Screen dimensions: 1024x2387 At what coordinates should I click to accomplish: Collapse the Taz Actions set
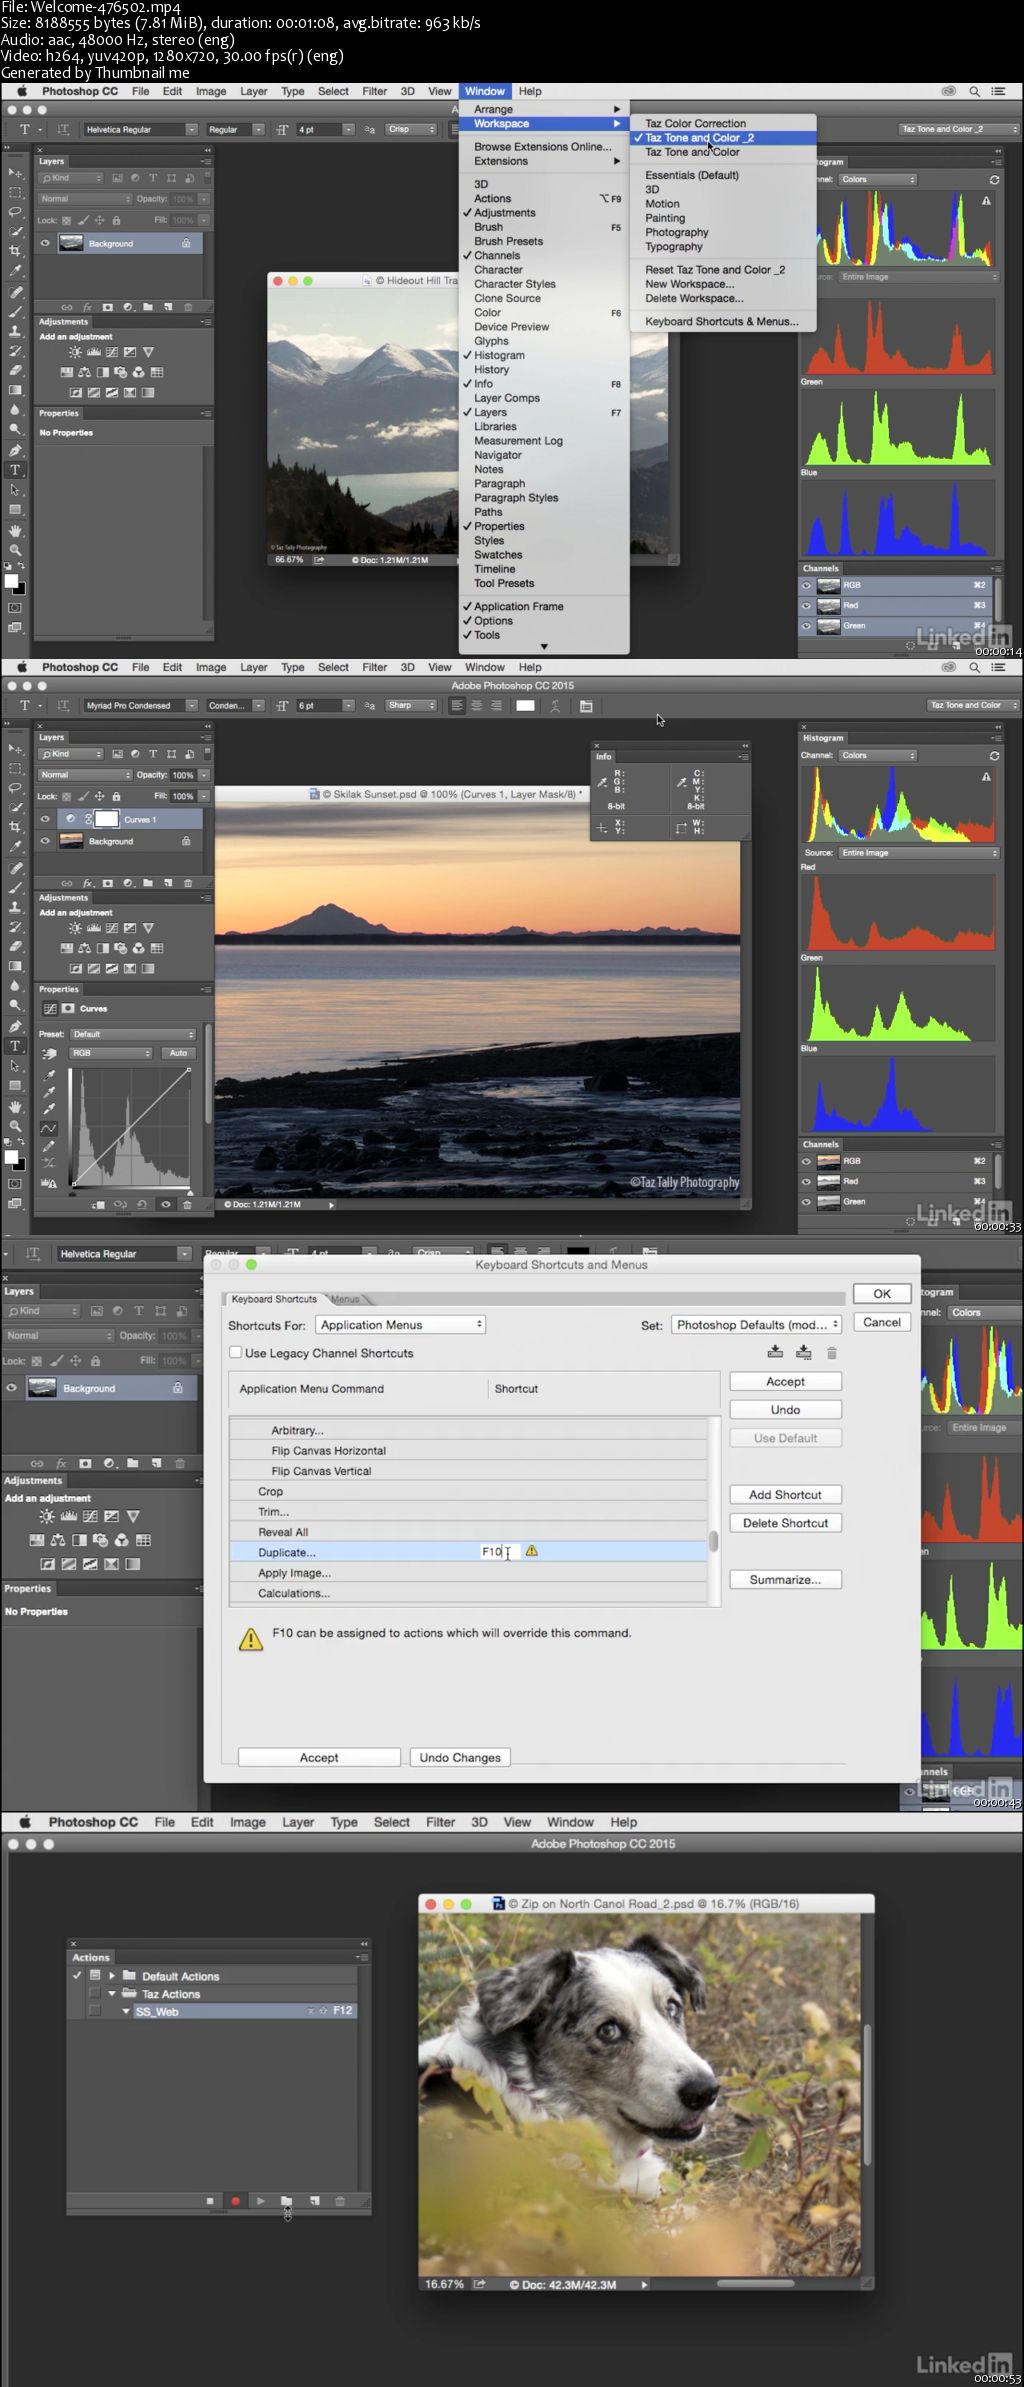coord(112,1994)
